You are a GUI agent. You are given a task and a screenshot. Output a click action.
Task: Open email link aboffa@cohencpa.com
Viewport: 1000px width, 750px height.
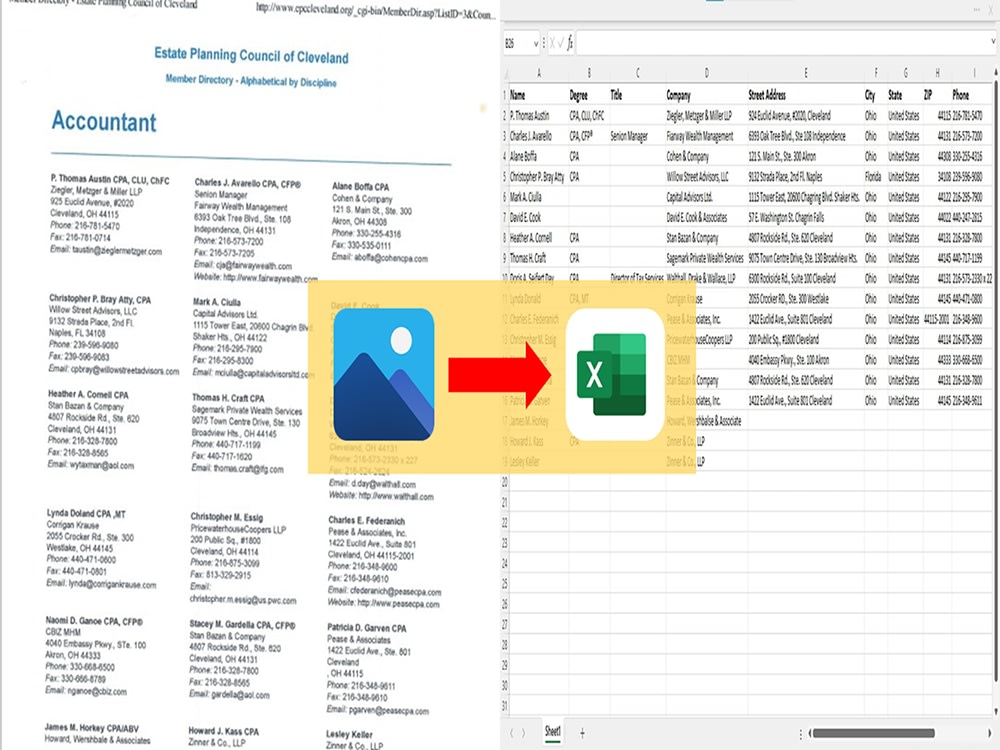390,258
